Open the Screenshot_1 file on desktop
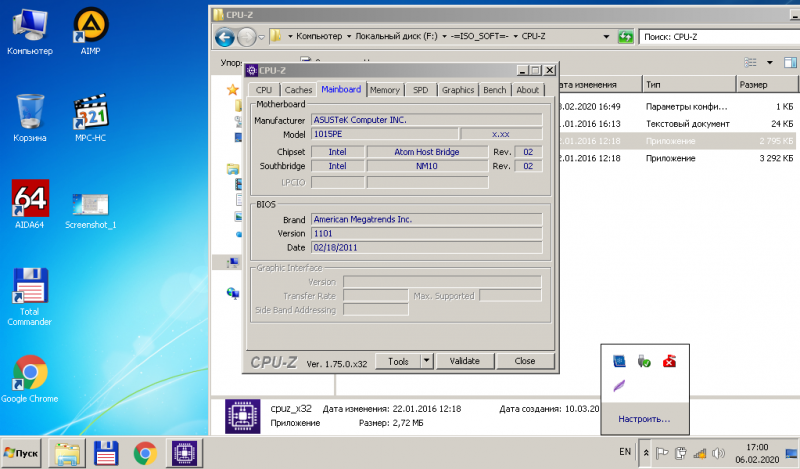The image size is (800, 469). [x=90, y=210]
